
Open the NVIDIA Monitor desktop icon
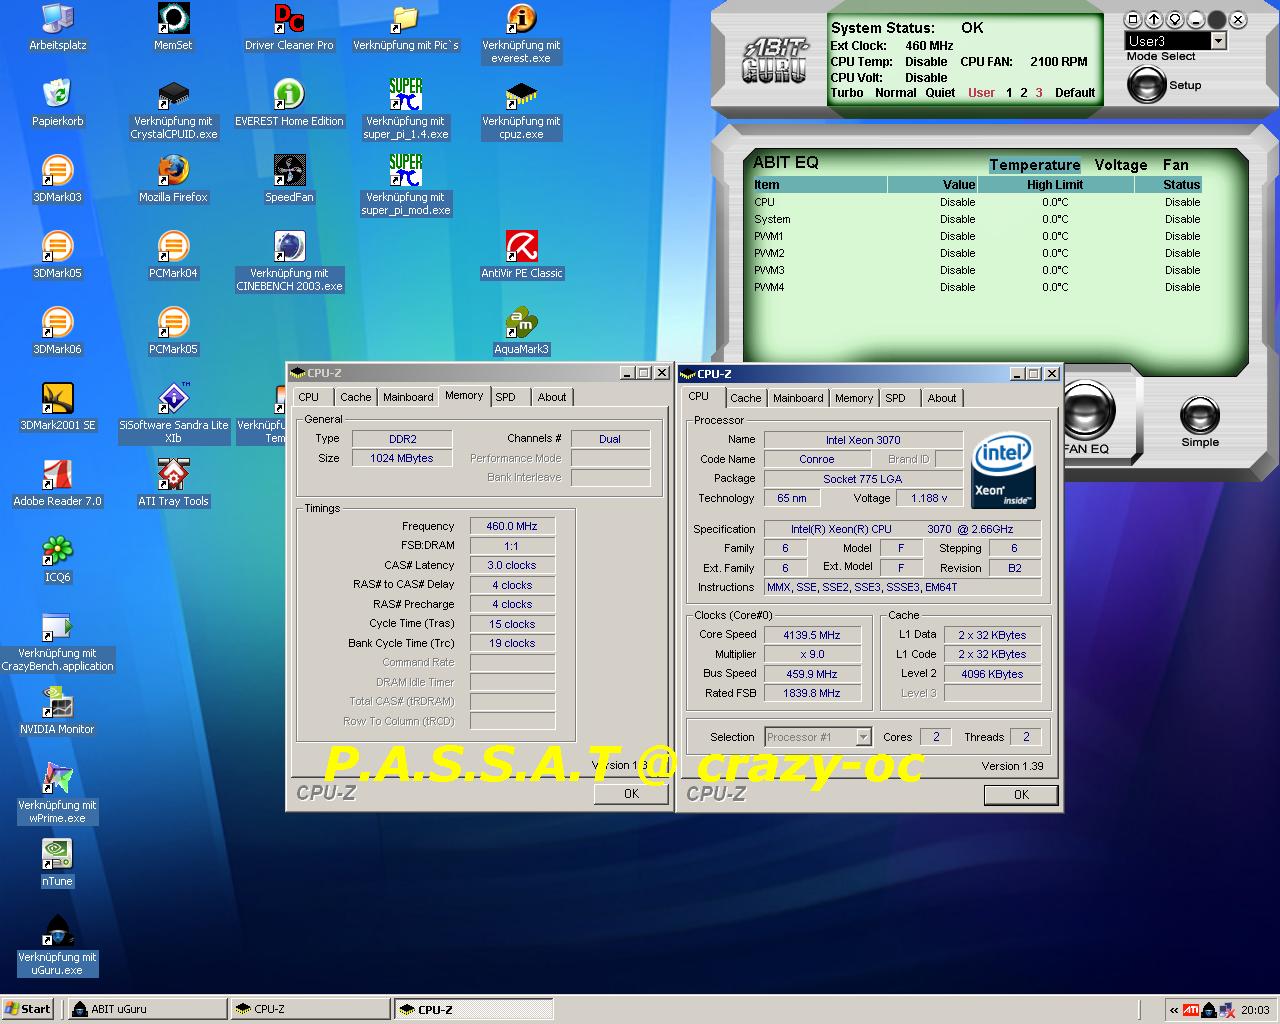[x=57, y=711]
